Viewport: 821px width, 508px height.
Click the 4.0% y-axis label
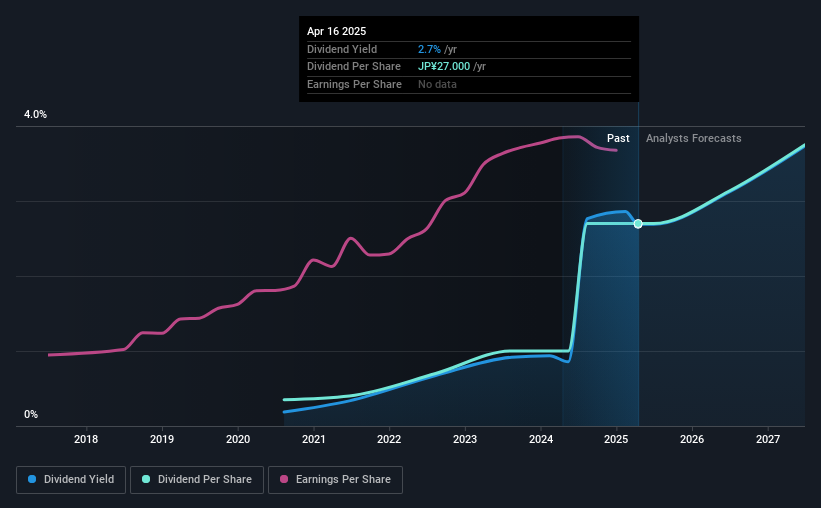(35, 114)
